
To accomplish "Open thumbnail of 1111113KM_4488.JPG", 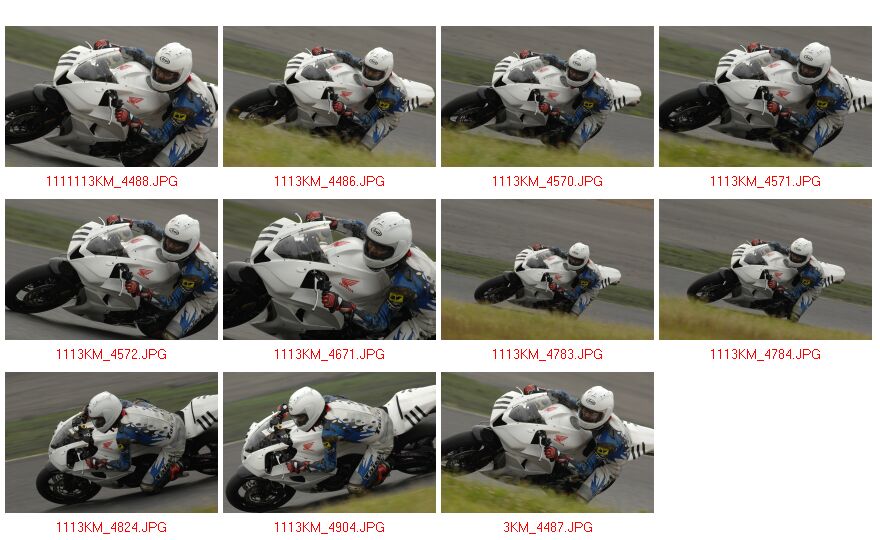I will tap(111, 96).
